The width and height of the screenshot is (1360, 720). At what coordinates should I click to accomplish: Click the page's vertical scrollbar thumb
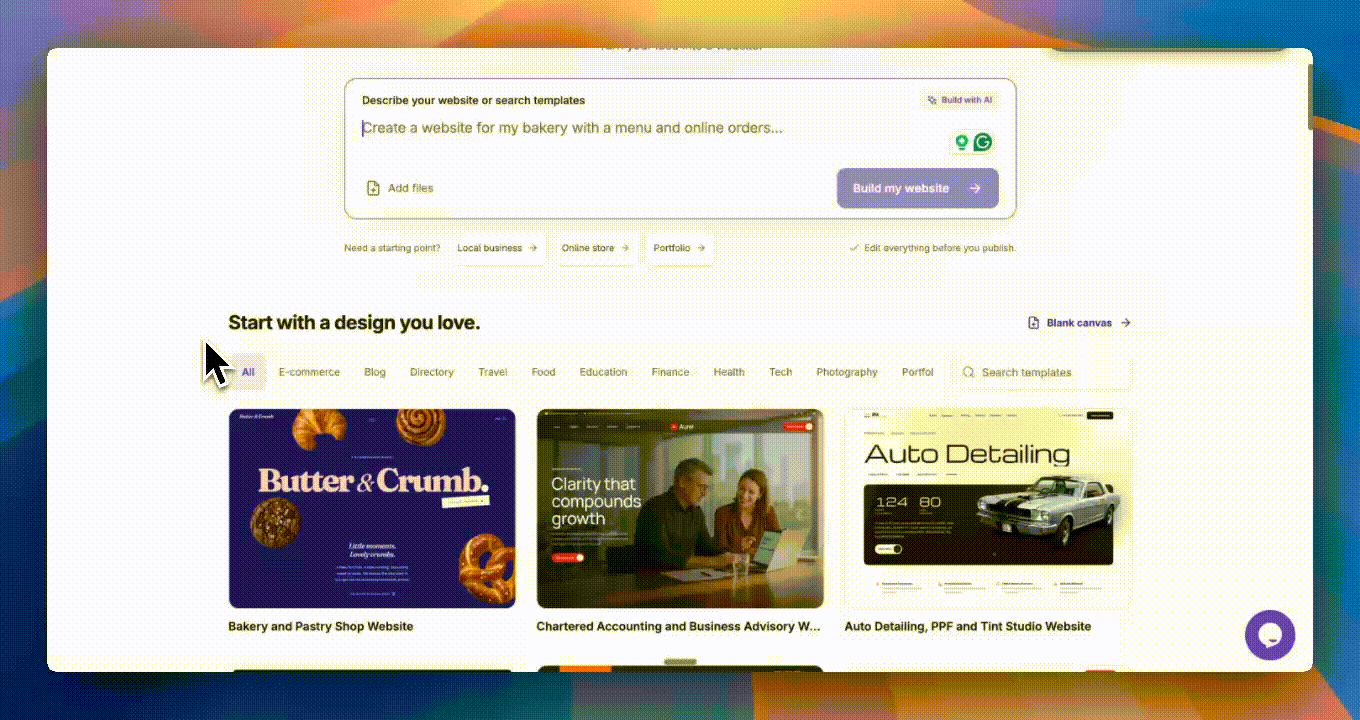1308,95
